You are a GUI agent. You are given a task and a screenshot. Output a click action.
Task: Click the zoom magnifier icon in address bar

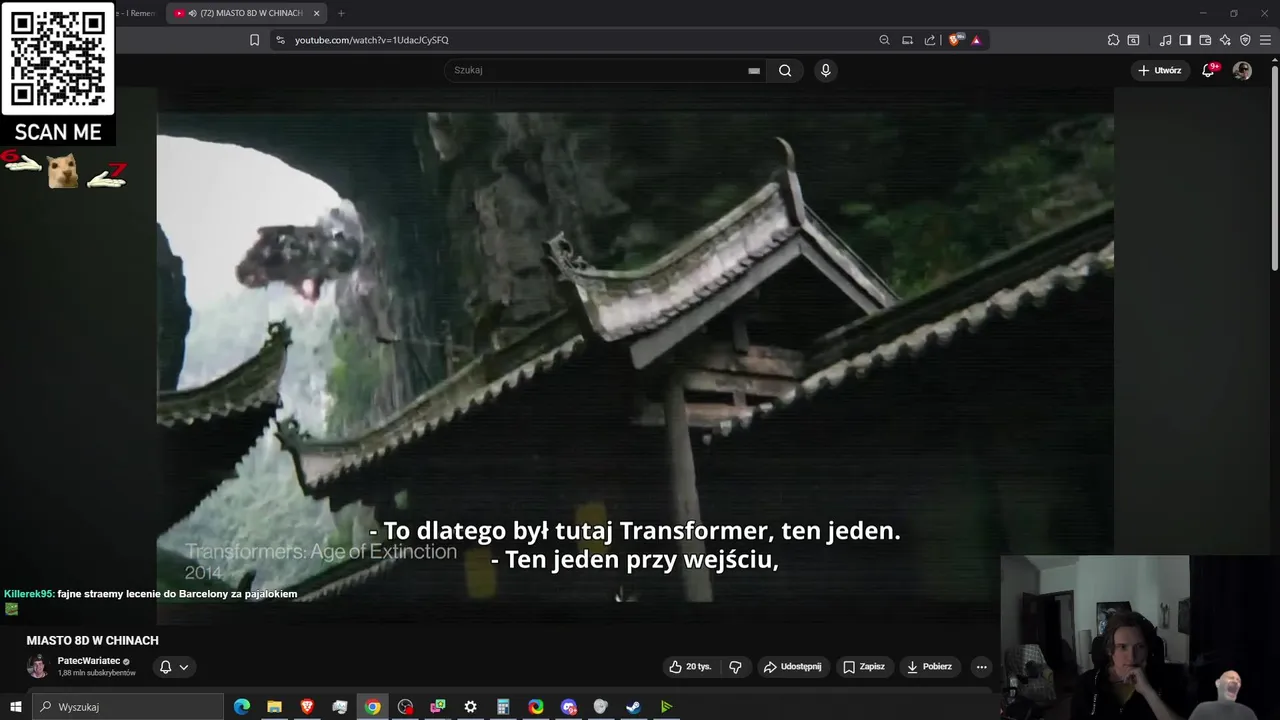[884, 40]
